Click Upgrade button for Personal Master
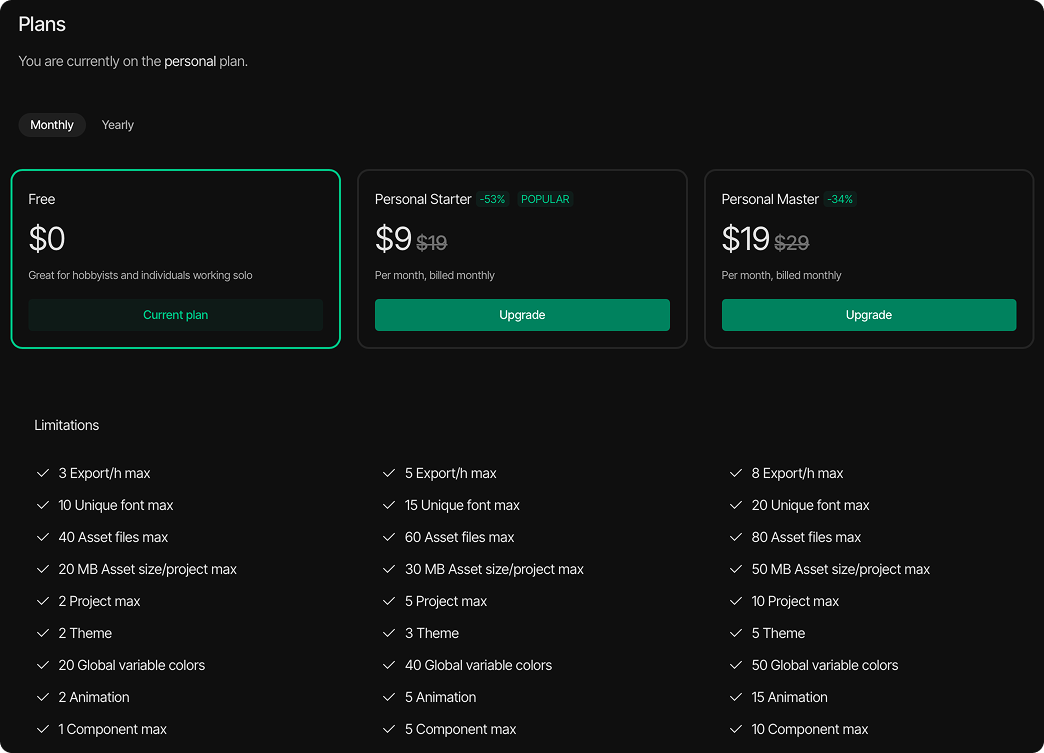Image resolution: width=1044 pixels, height=753 pixels. (868, 315)
